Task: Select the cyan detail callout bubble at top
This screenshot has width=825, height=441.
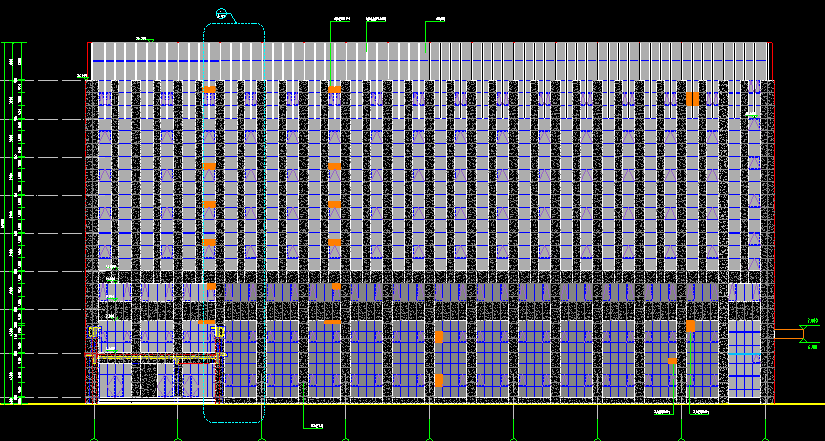Action: (x=221, y=13)
